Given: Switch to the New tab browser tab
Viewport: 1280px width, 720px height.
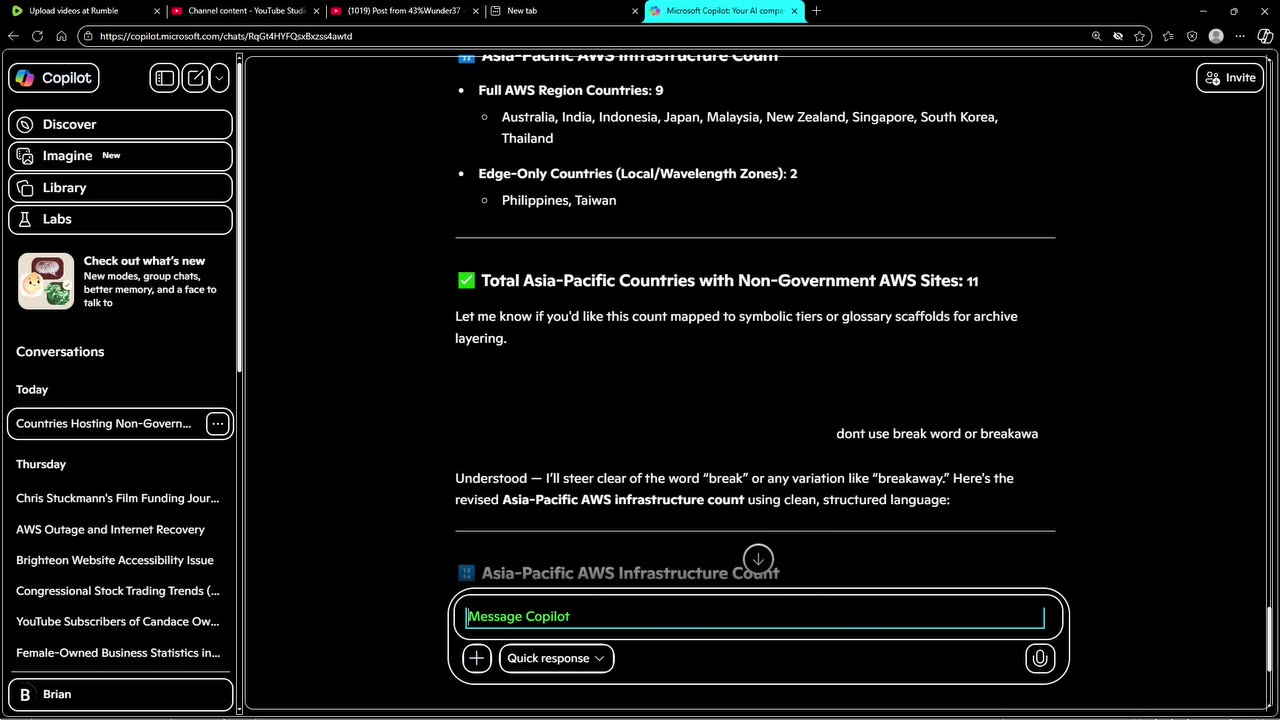Looking at the screenshot, I should click(x=522, y=11).
